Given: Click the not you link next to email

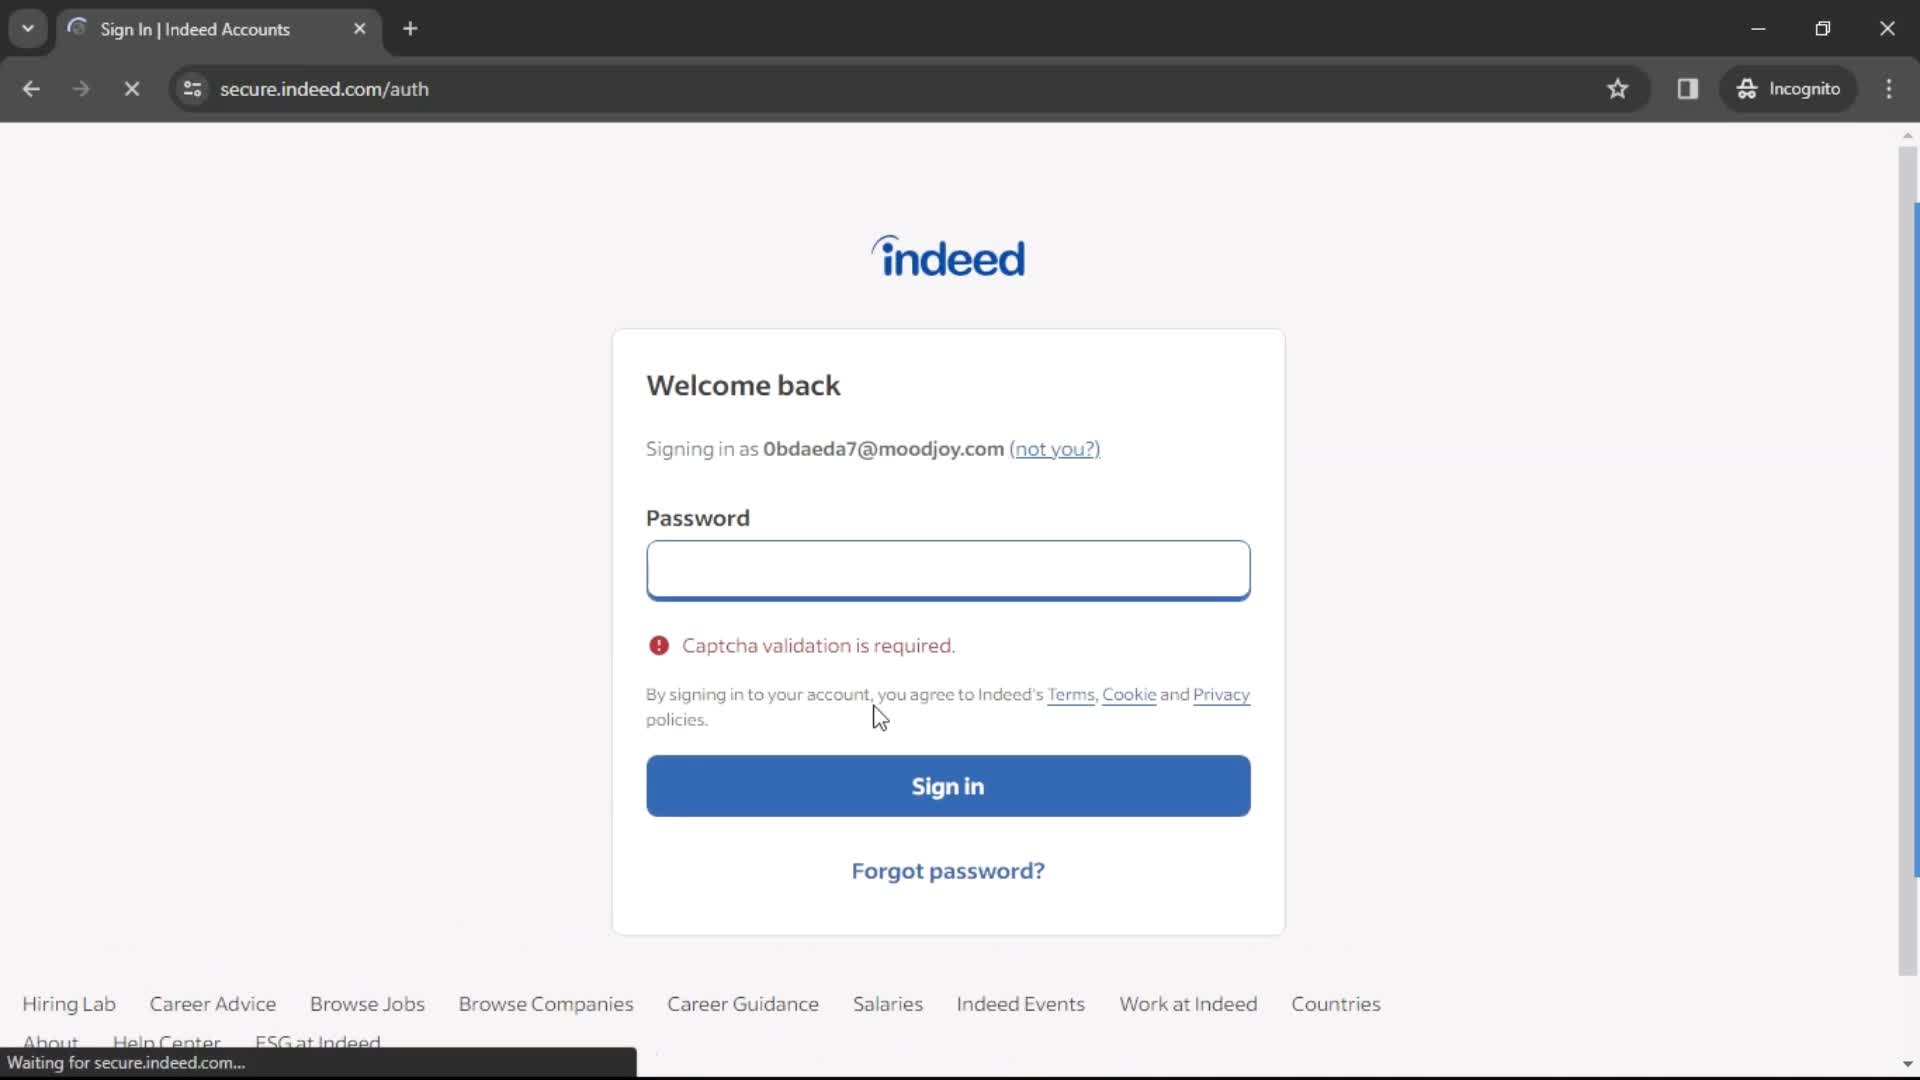Looking at the screenshot, I should [x=1054, y=448].
